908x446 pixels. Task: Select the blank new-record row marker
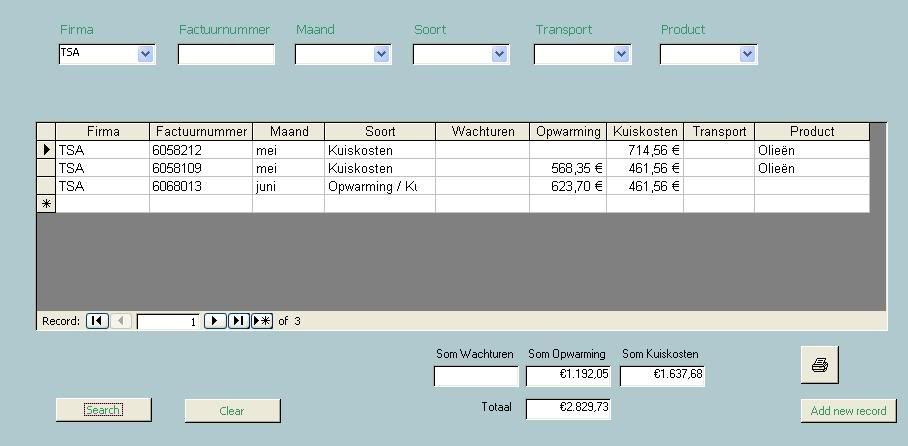pos(46,204)
